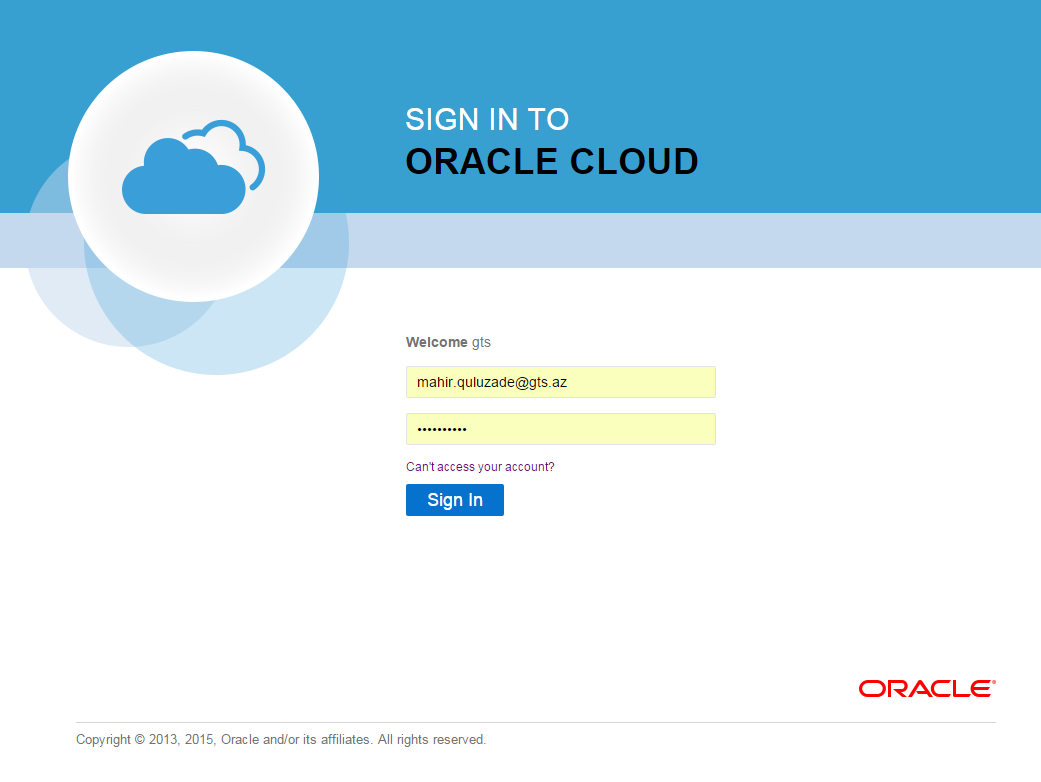Open the Can't access your account link
The image size is (1041, 782).
480,466
